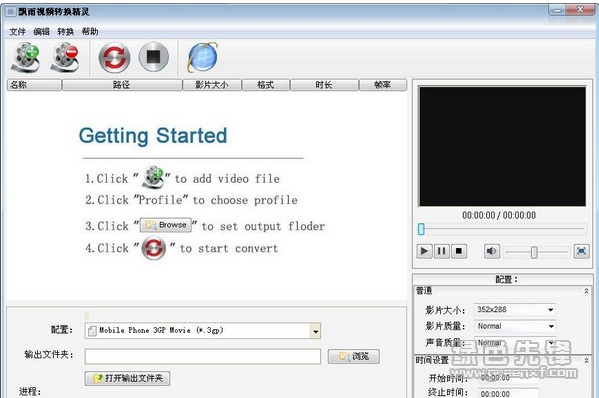Image resolution: width=599 pixels, height=398 pixels.
Task: Click the 打开输出文件夹 button
Action: click(128, 379)
